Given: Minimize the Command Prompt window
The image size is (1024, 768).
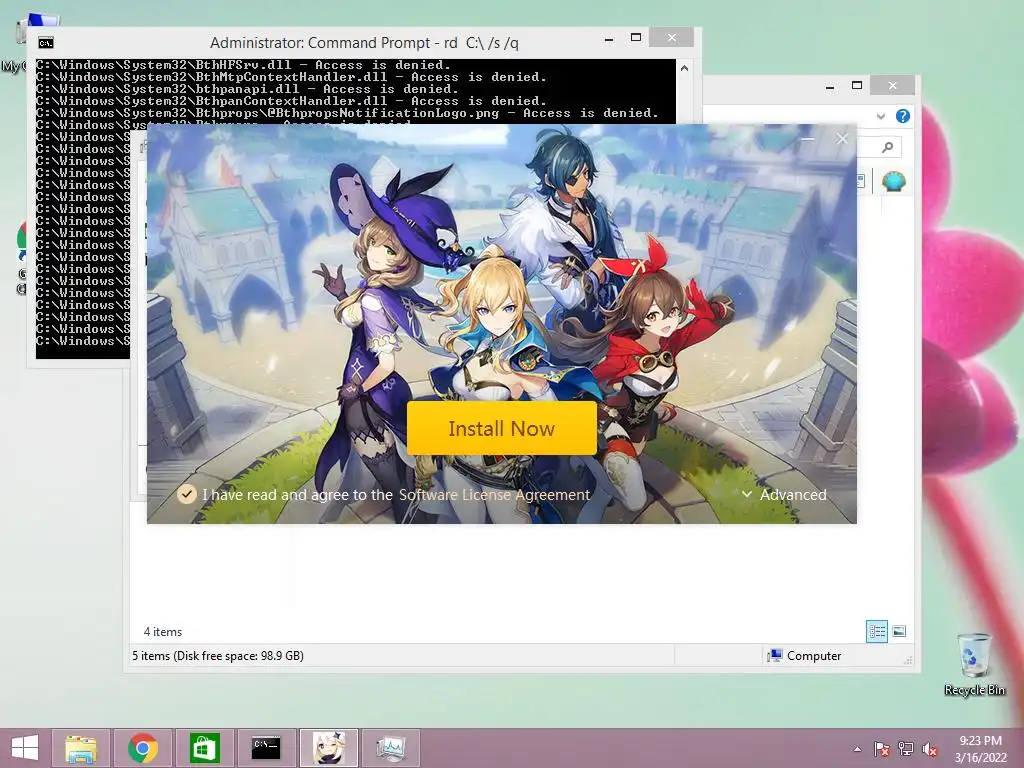Looking at the screenshot, I should click(609, 39).
